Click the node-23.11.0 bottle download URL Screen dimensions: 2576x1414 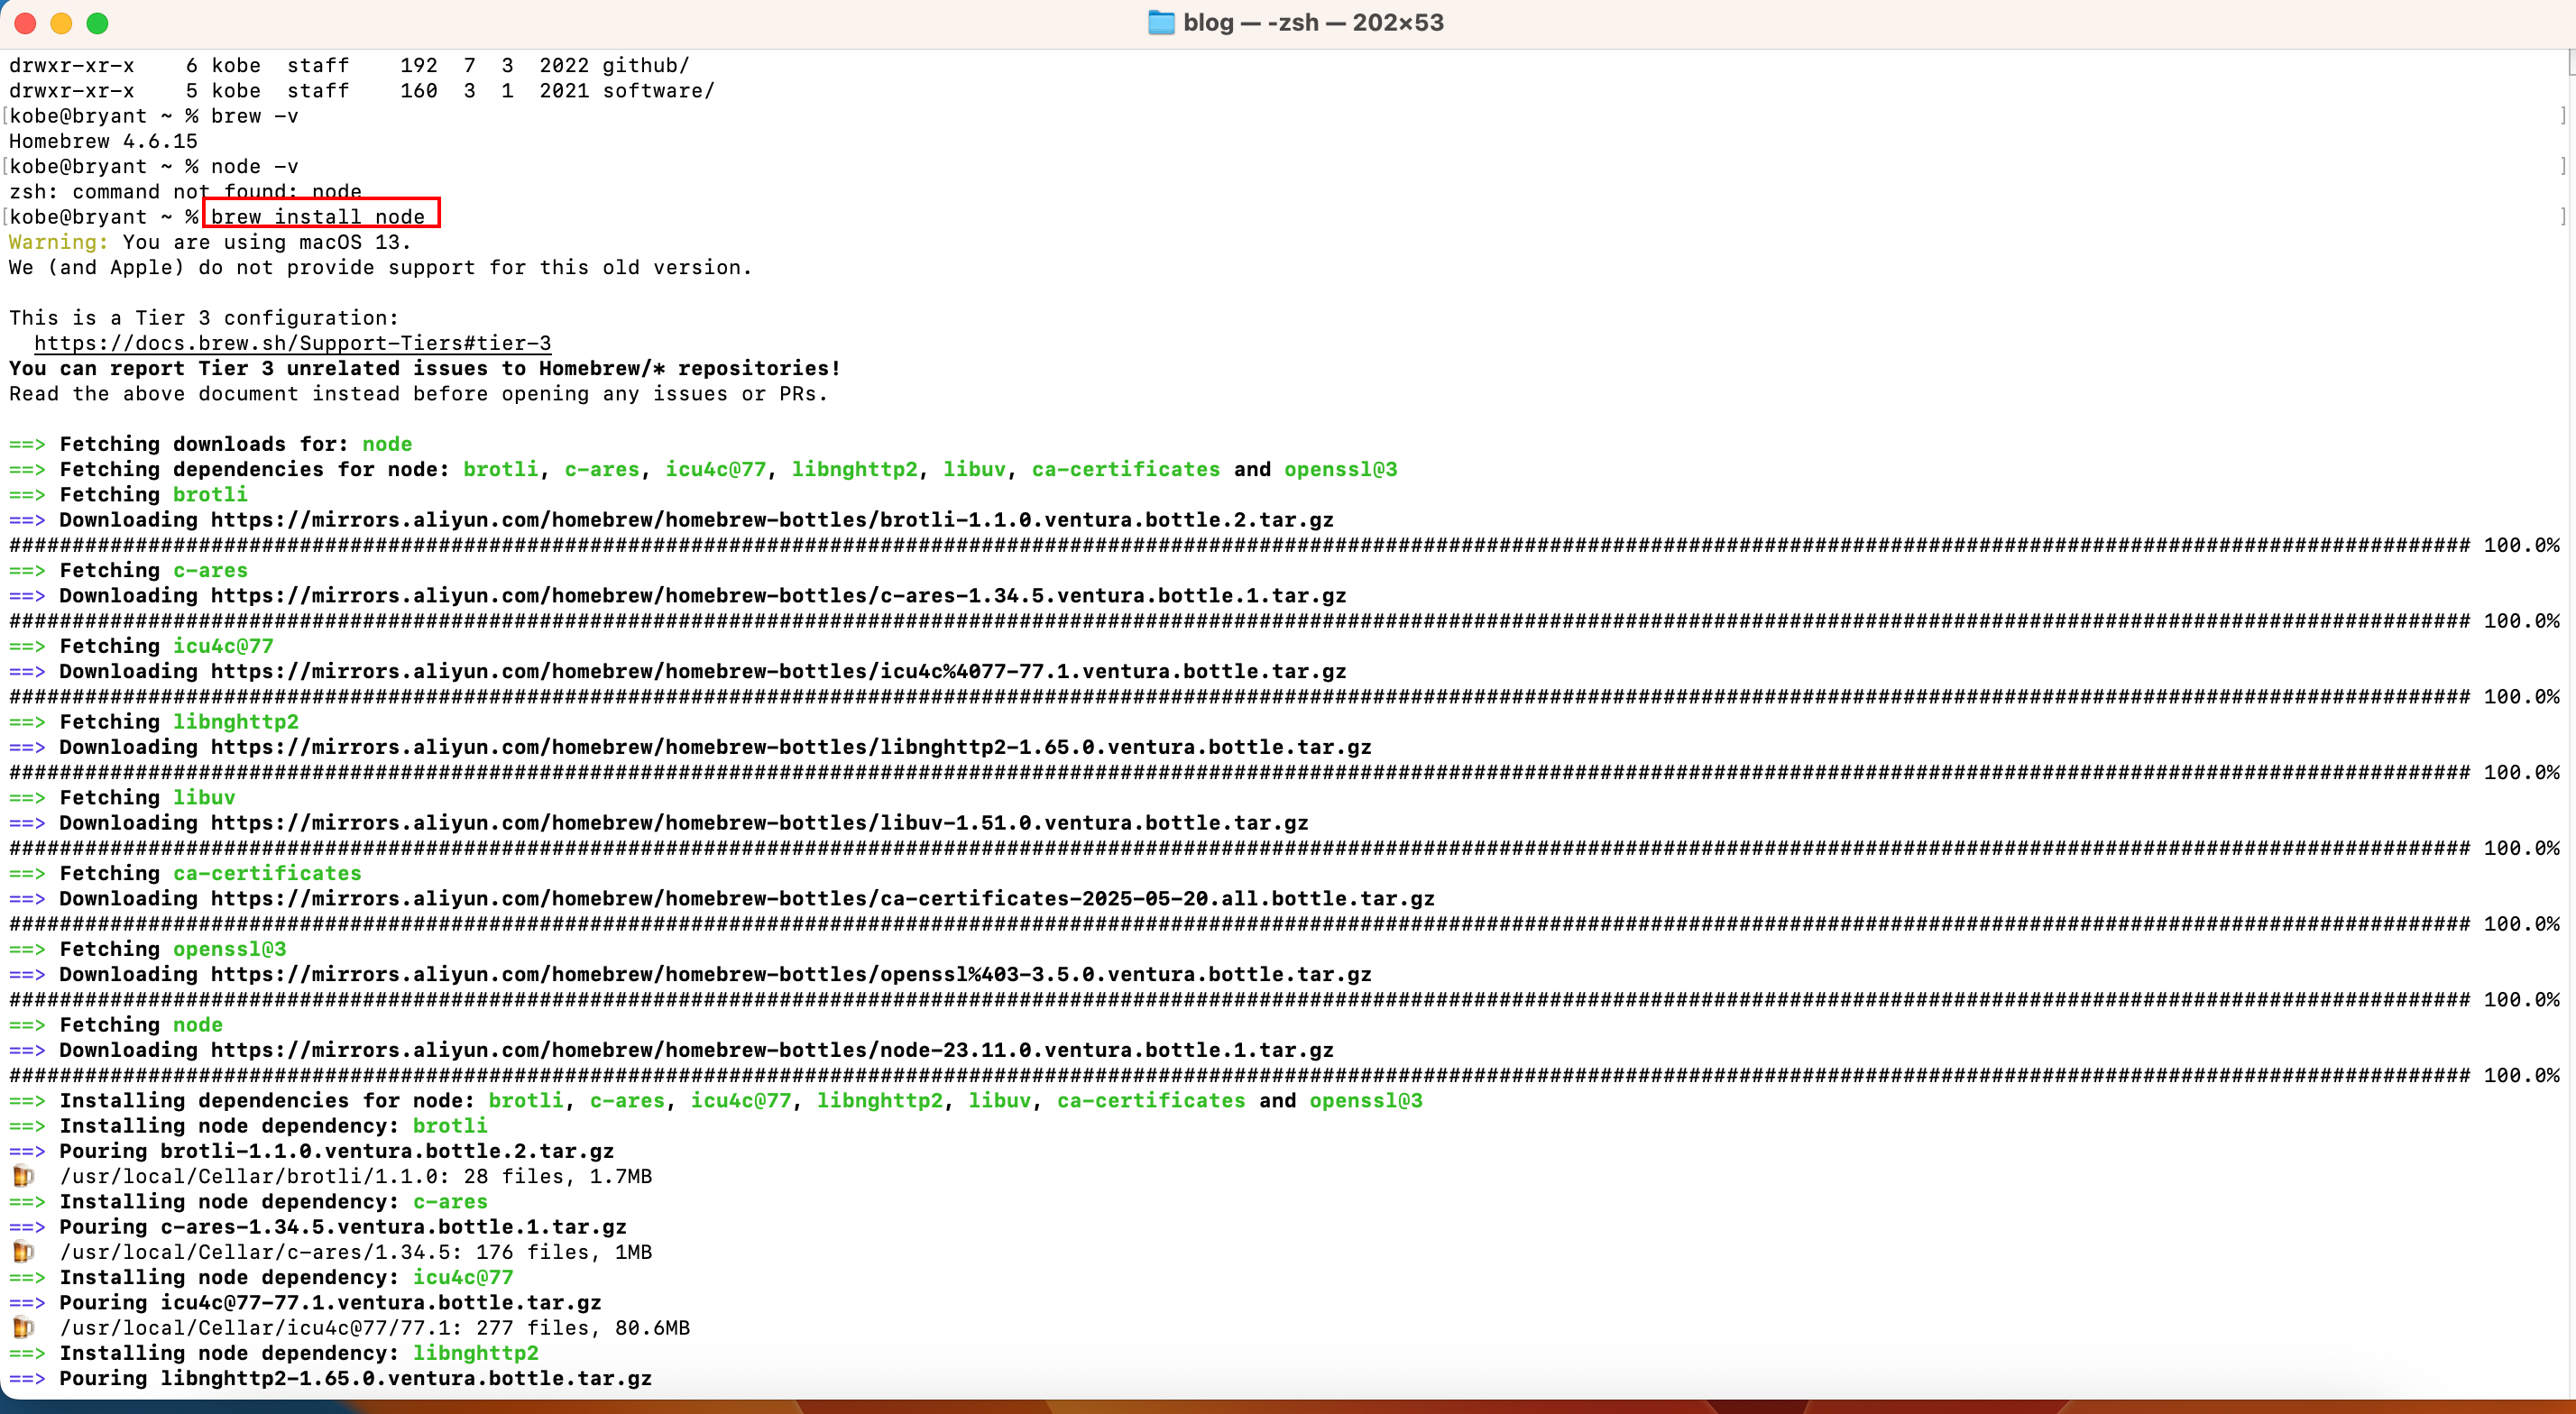(x=771, y=1050)
